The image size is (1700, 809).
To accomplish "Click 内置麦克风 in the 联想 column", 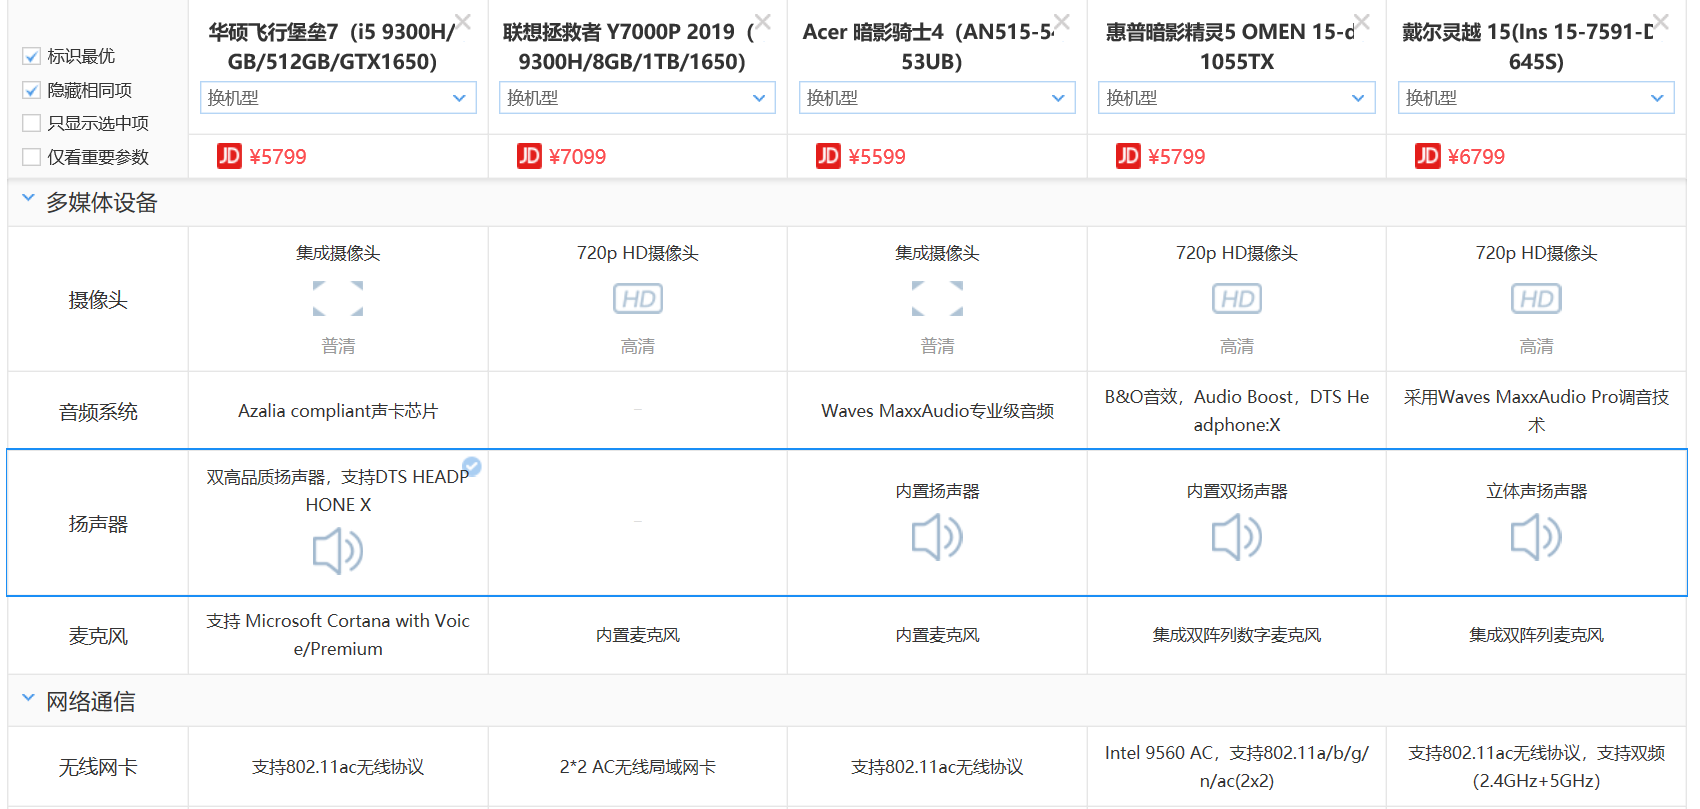I will pos(637,635).
